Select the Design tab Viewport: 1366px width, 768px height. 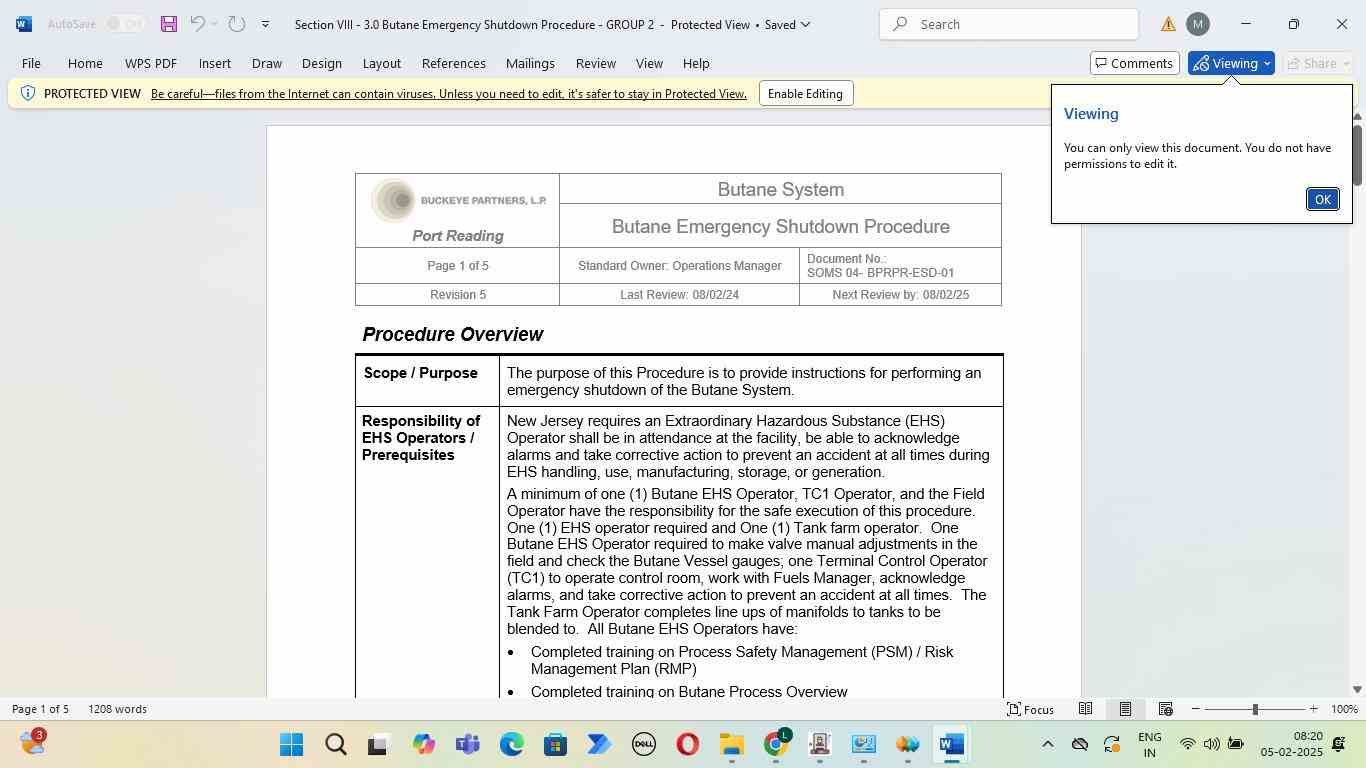pos(322,63)
